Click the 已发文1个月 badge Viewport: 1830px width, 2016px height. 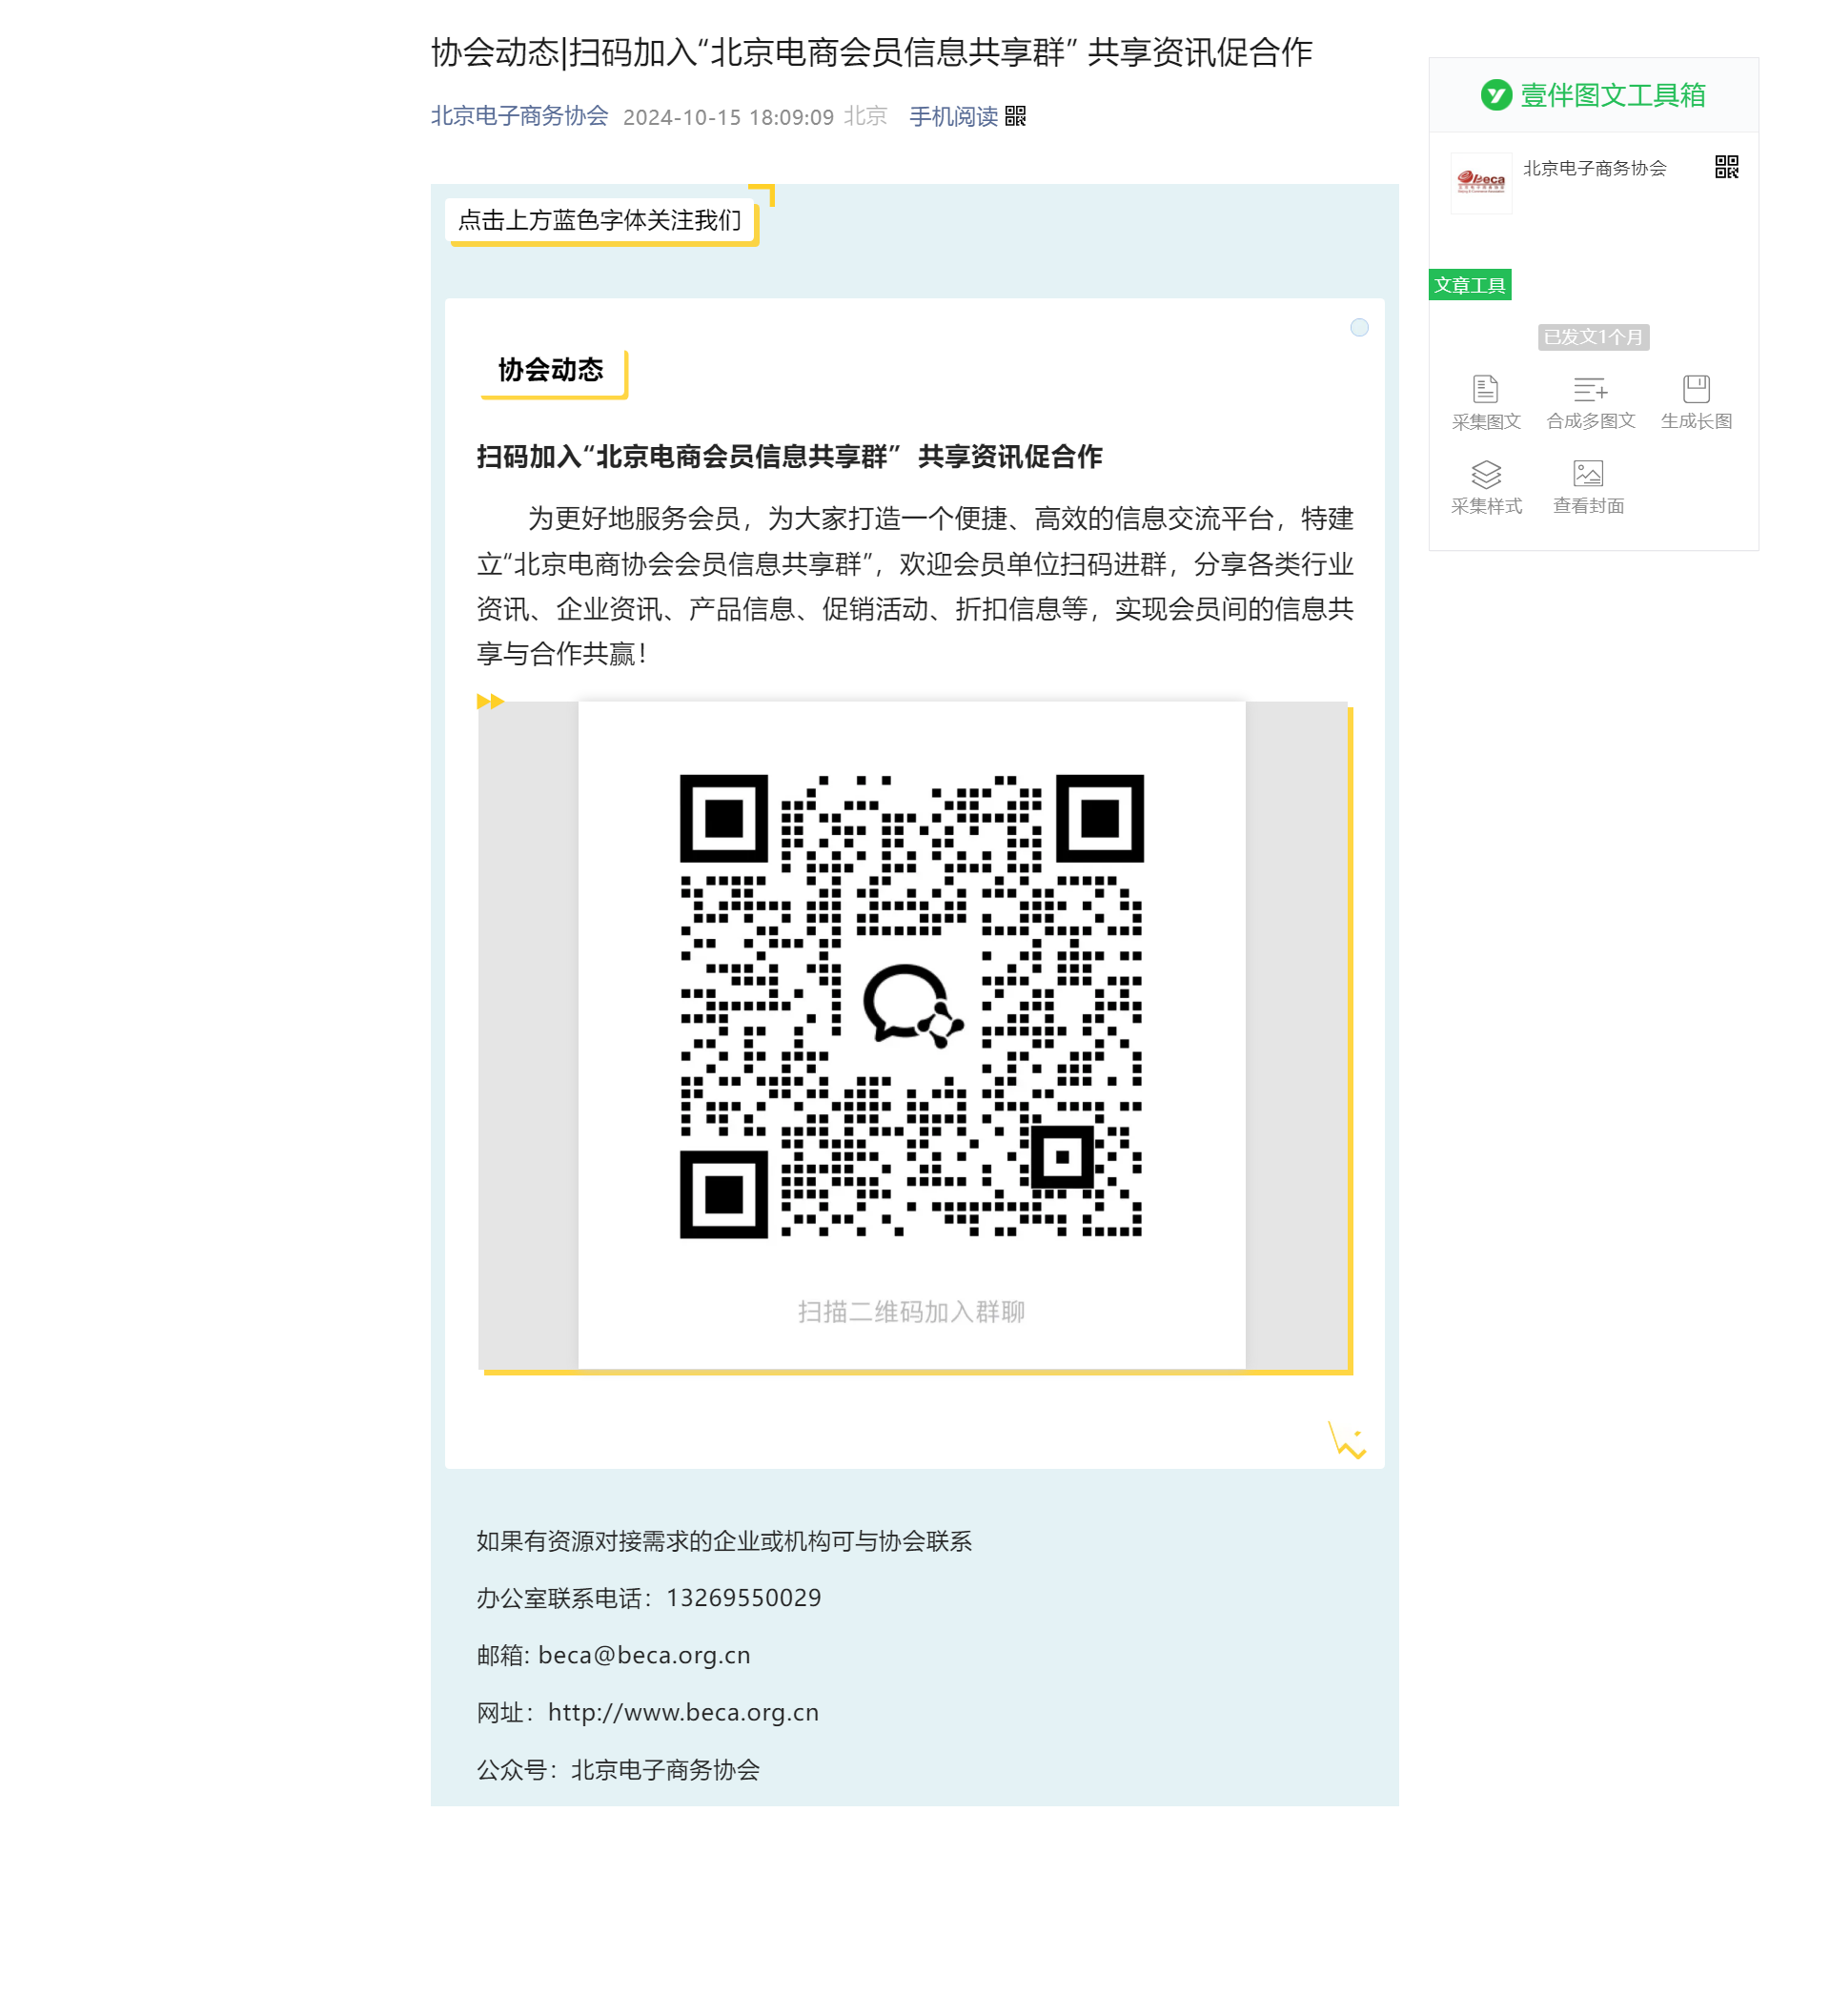[1593, 337]
